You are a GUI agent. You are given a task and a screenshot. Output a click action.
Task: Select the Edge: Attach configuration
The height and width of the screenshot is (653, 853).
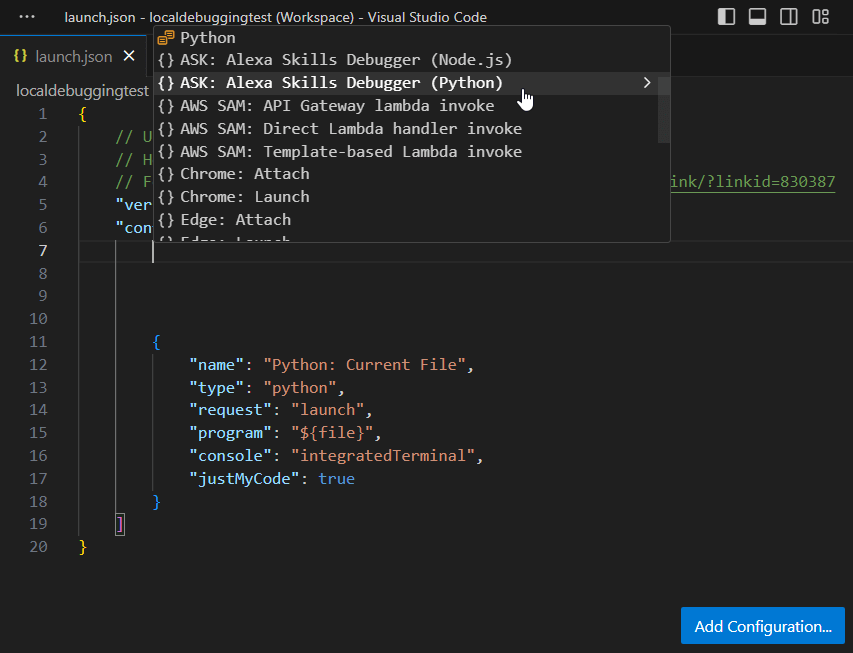tap(412, 220)
